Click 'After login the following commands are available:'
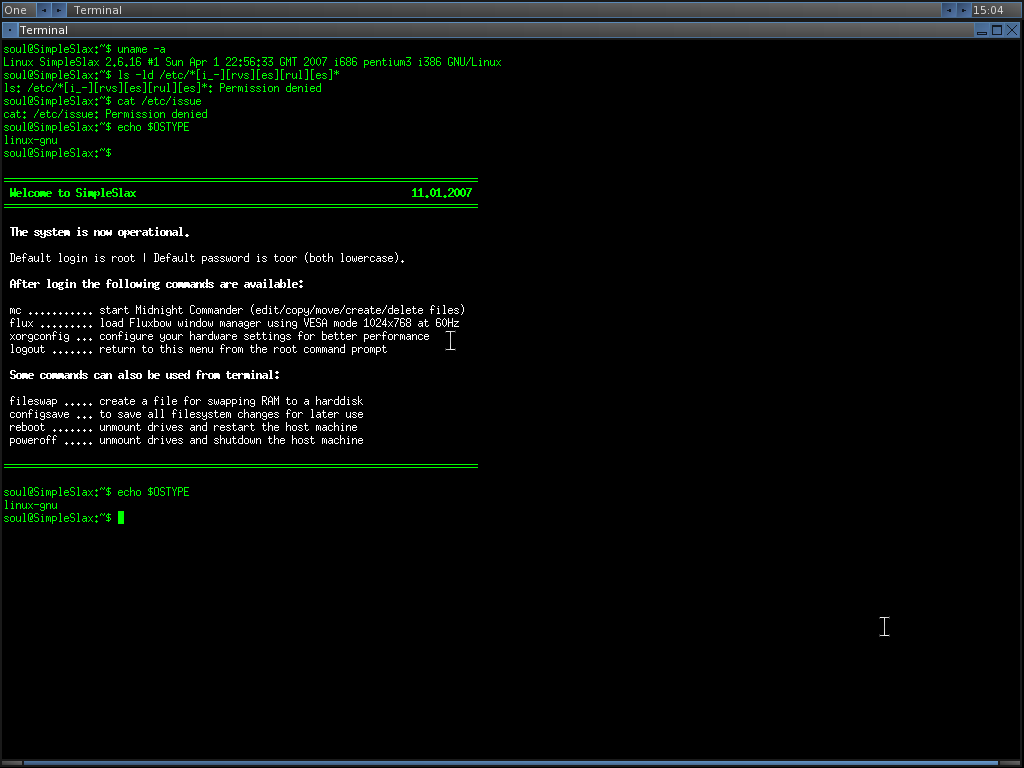 tap(156, 284)
